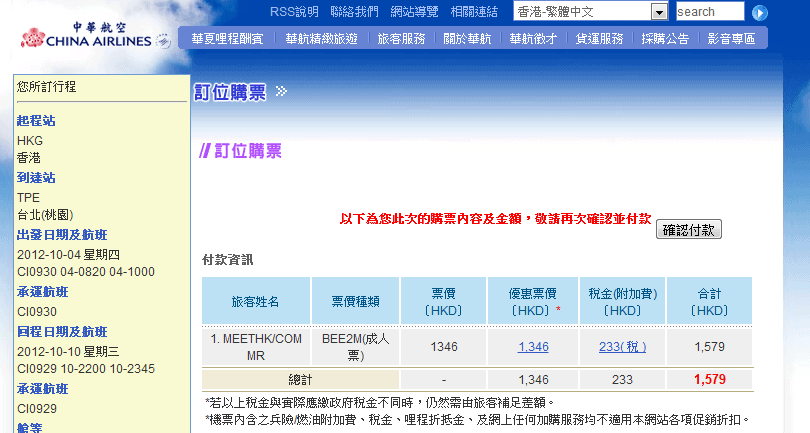This screenshot has height=433, width=810.
Task: Open the 旅客服務 menu
Action: (401, 39)
